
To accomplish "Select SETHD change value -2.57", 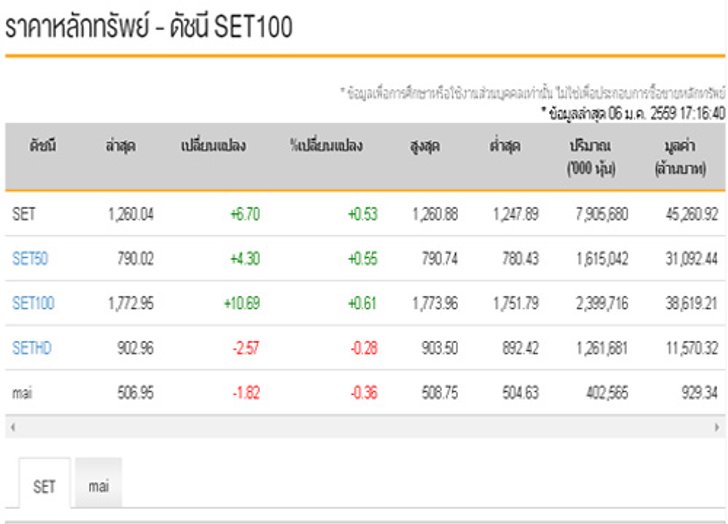I will coord(246,348).
